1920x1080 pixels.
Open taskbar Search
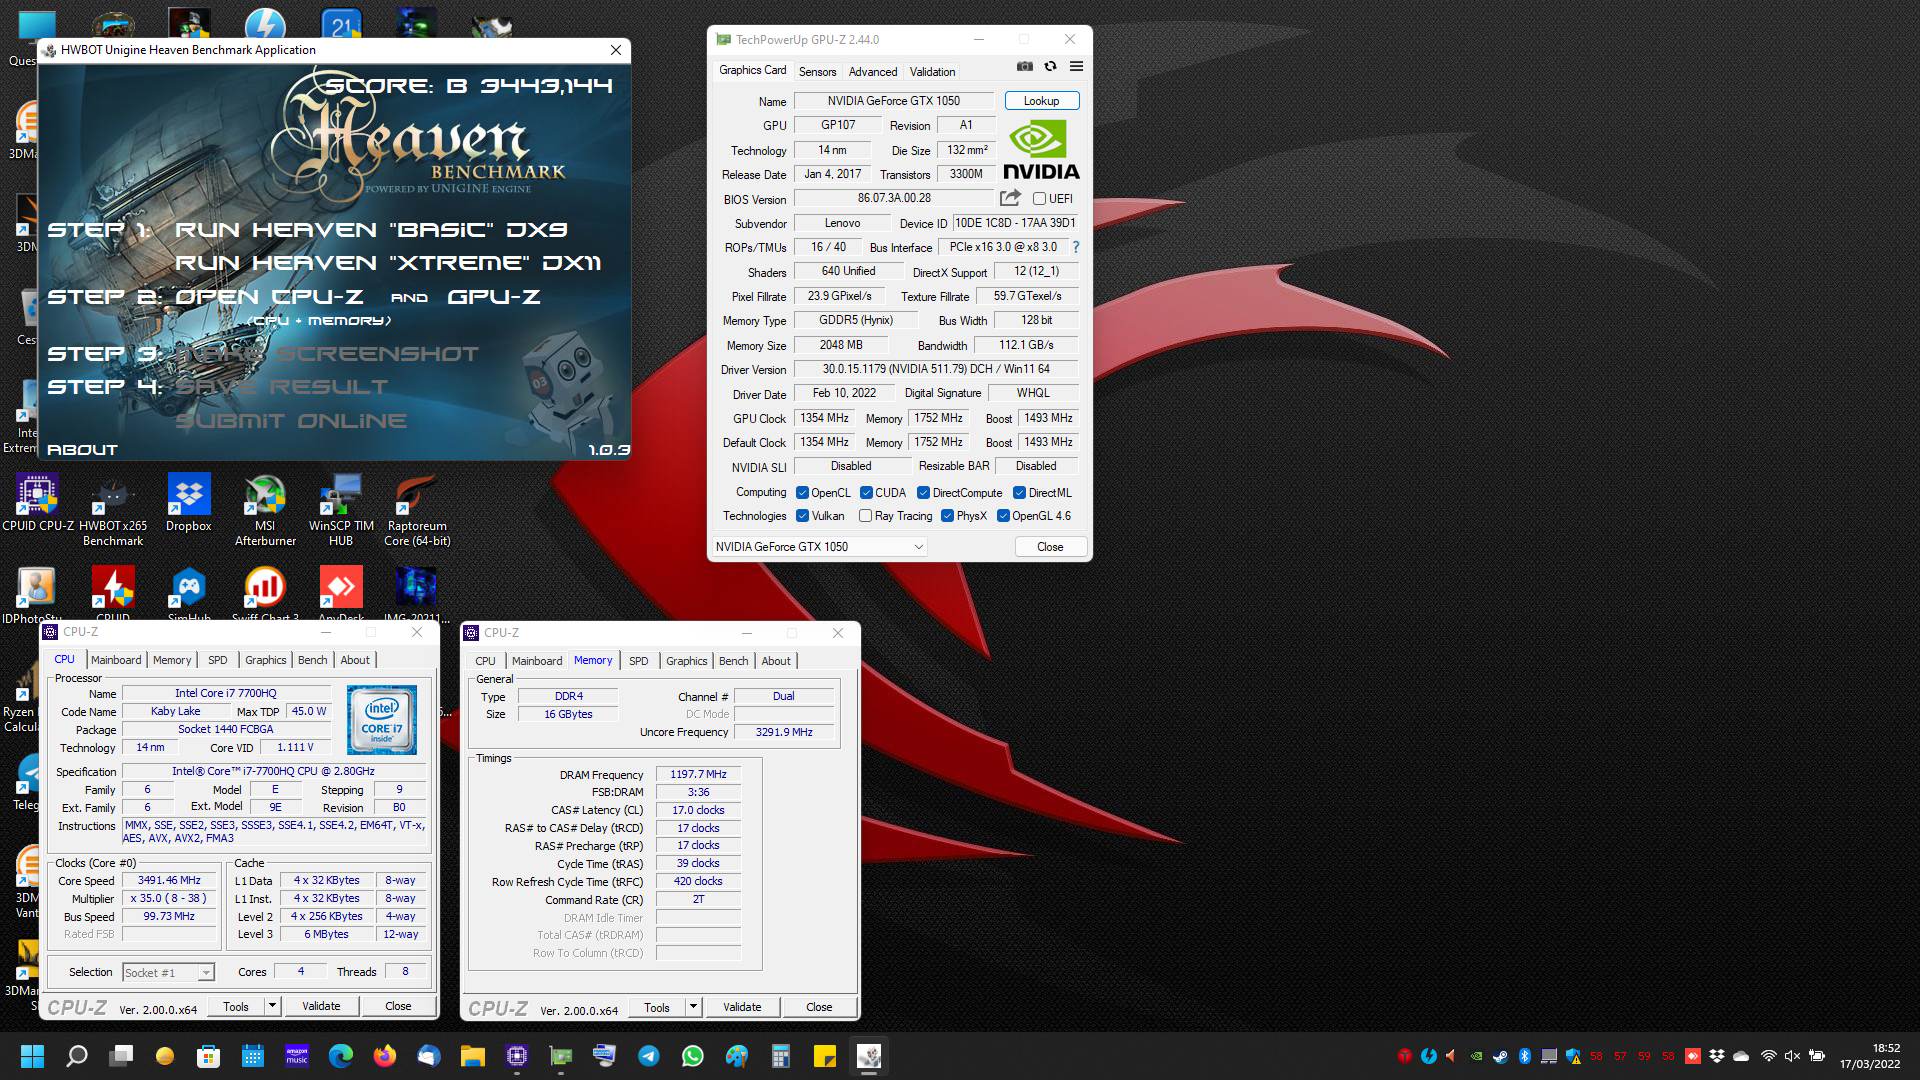point(77,1056)
